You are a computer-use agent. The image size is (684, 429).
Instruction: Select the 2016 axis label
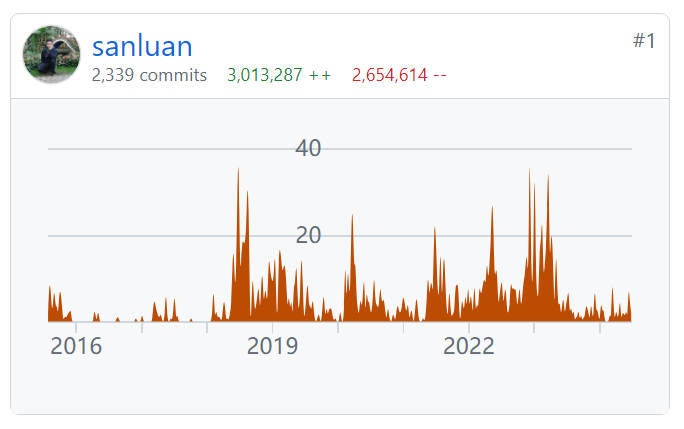(x=76, y=347)
